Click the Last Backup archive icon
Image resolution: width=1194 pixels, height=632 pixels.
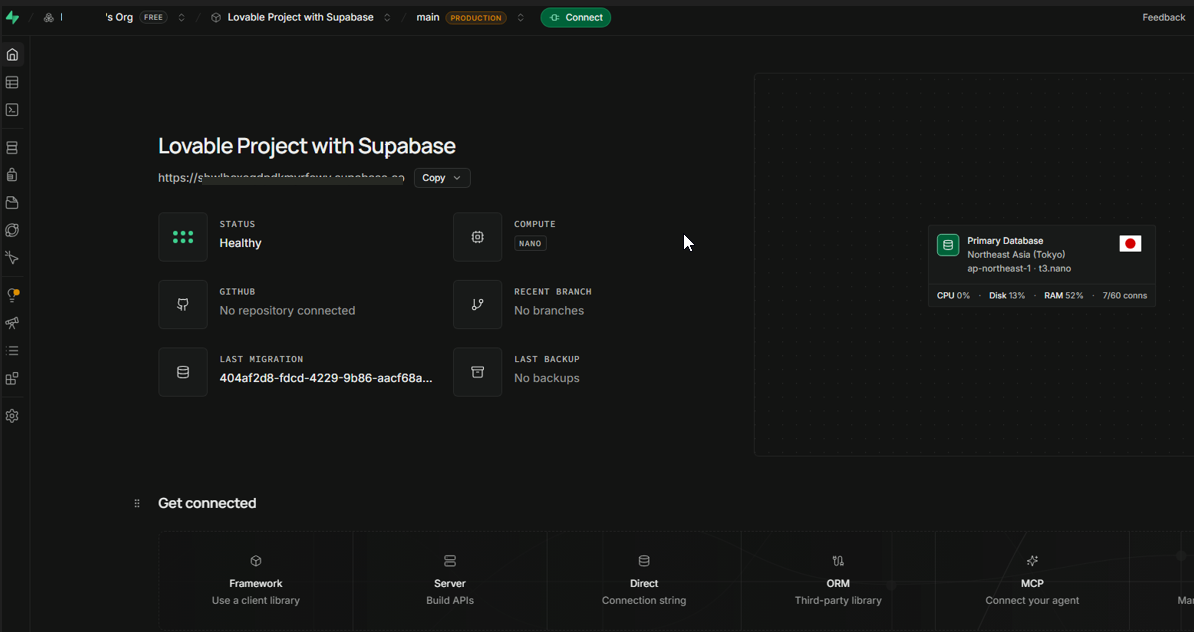pos(477,372)
